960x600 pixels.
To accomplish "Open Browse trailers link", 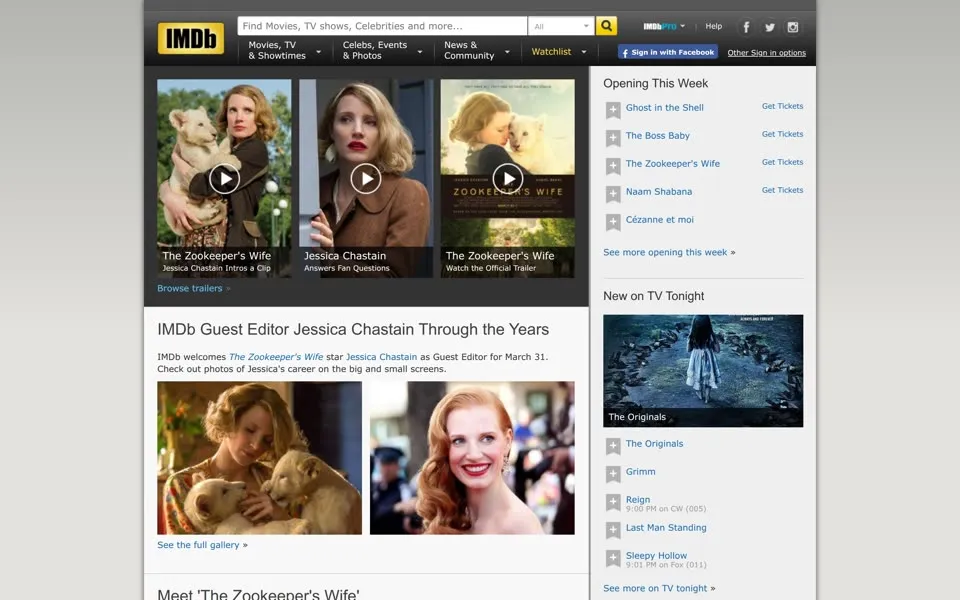I will coord(190,288).
